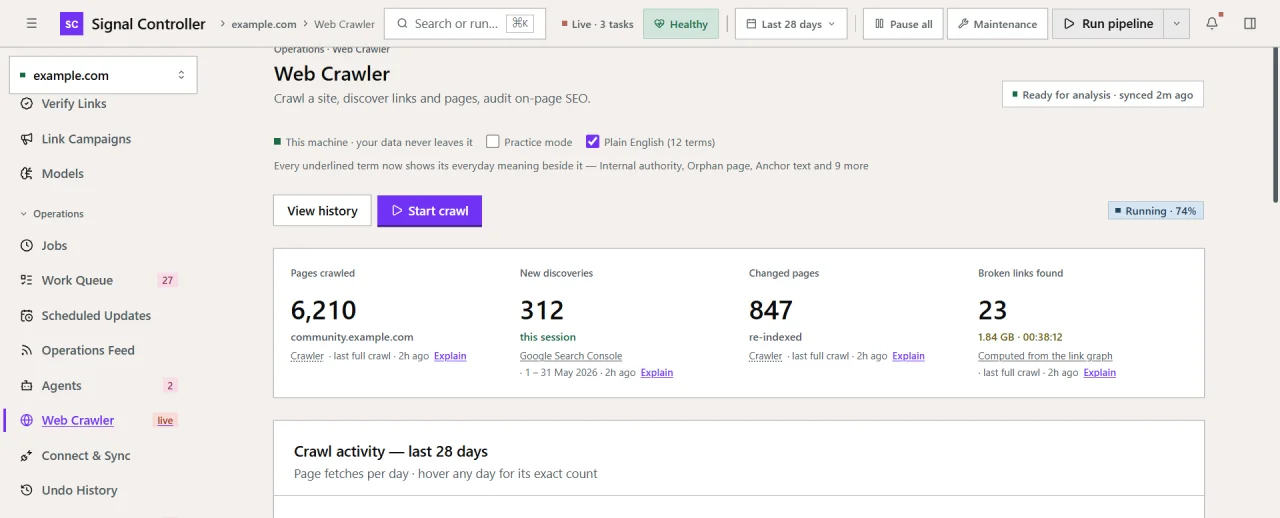The width and height of the screenshot is (1280, 518).
Task: Click the 27 count beside Work Queue
Action: [x=168, y=281]
